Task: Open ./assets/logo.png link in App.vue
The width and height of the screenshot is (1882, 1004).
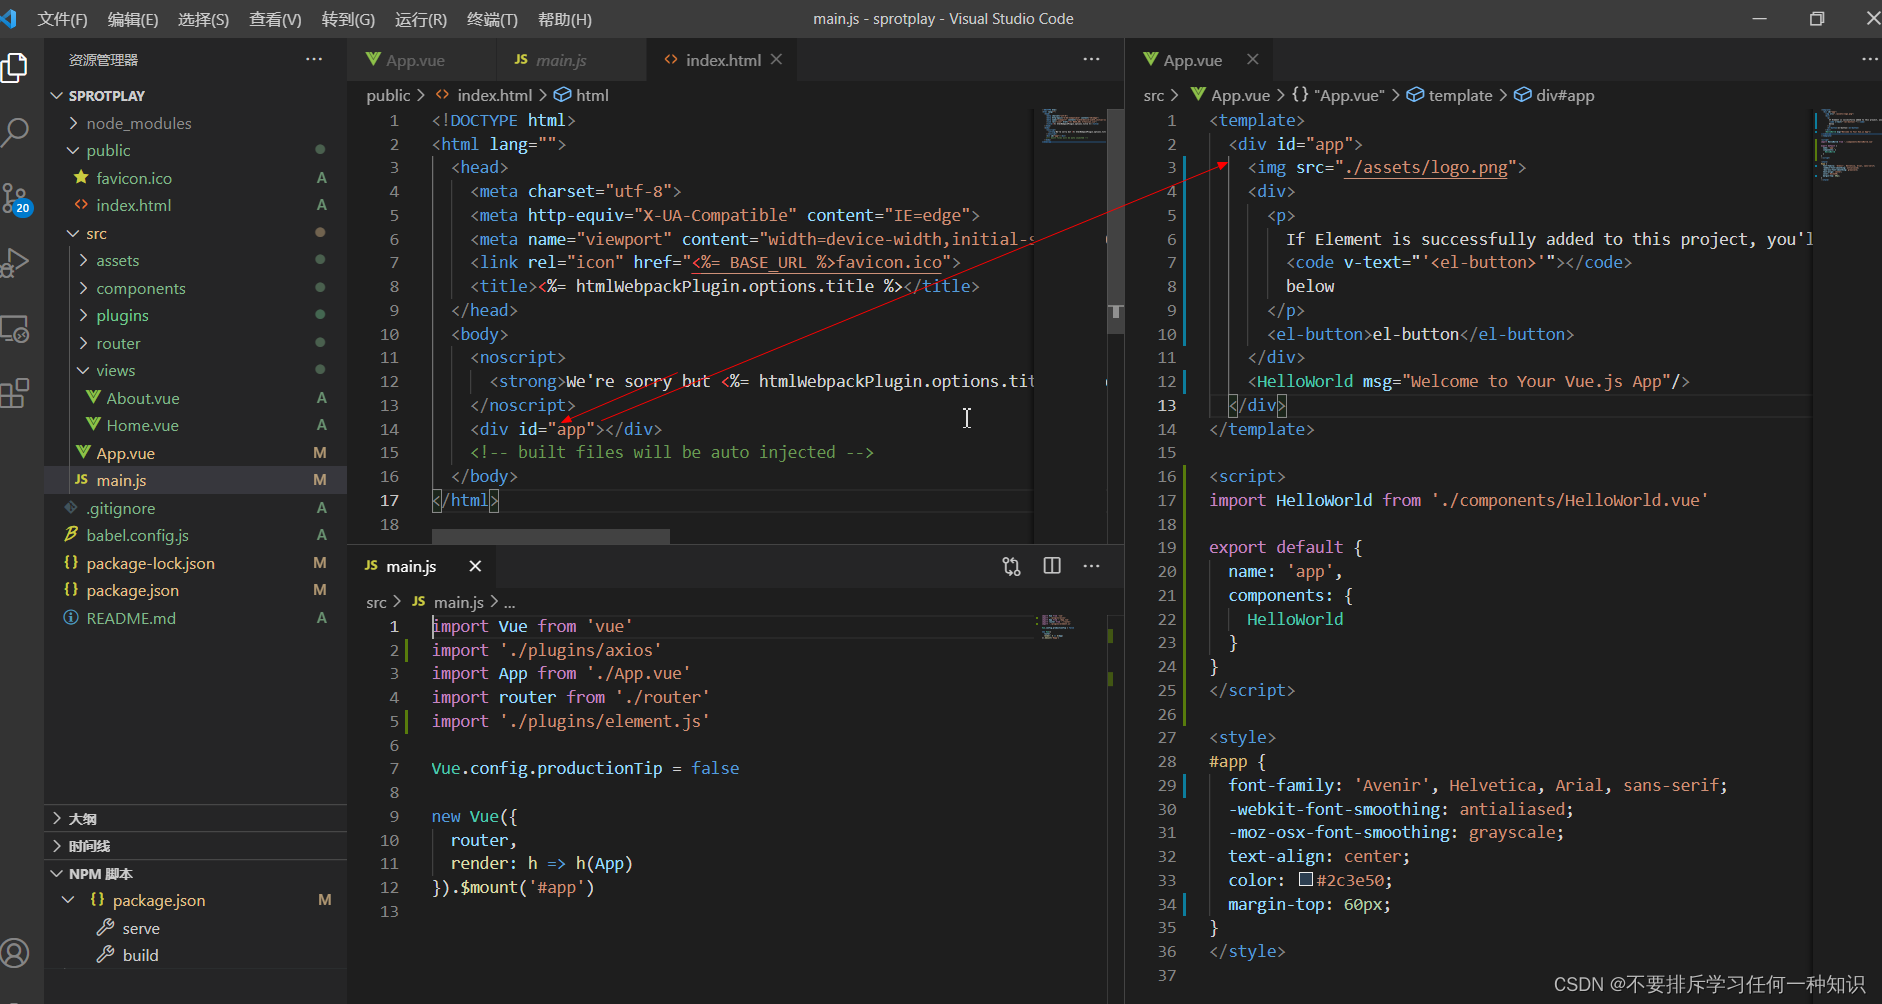Action: pos(1426,167)
